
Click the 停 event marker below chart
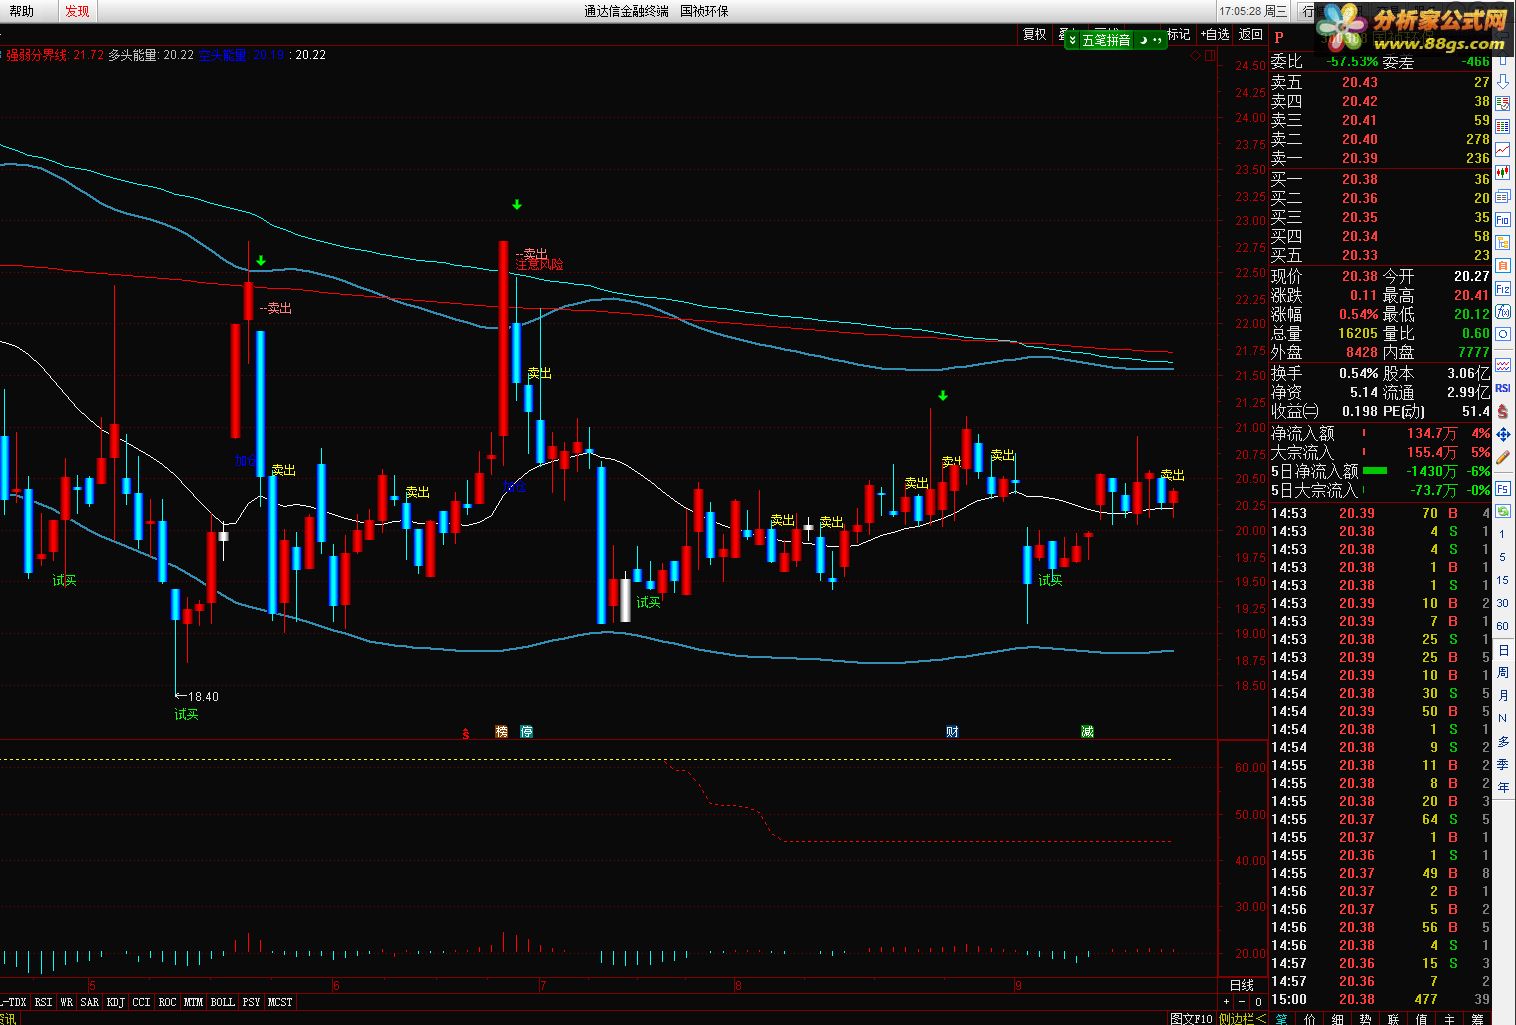[526, 732]
